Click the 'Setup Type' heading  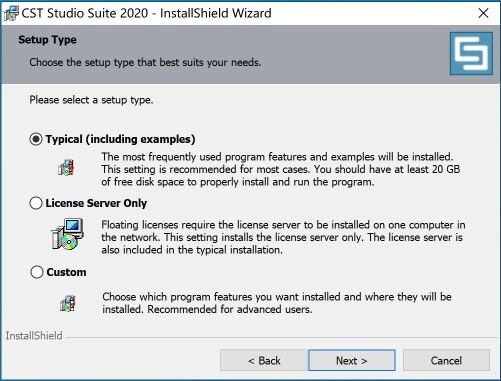[47, 40]
